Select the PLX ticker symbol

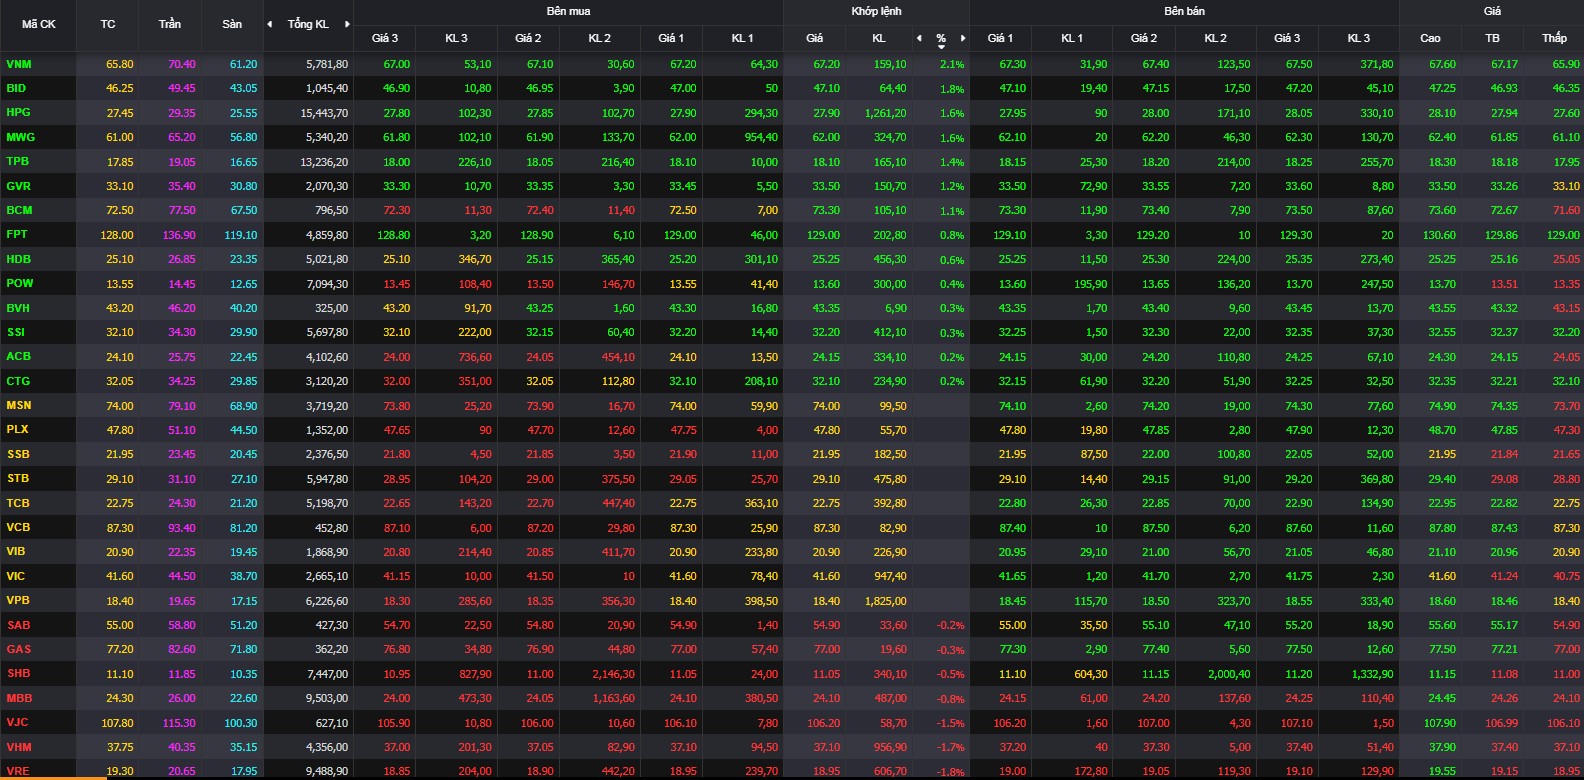pyautogui.click(x=17, y=429)
